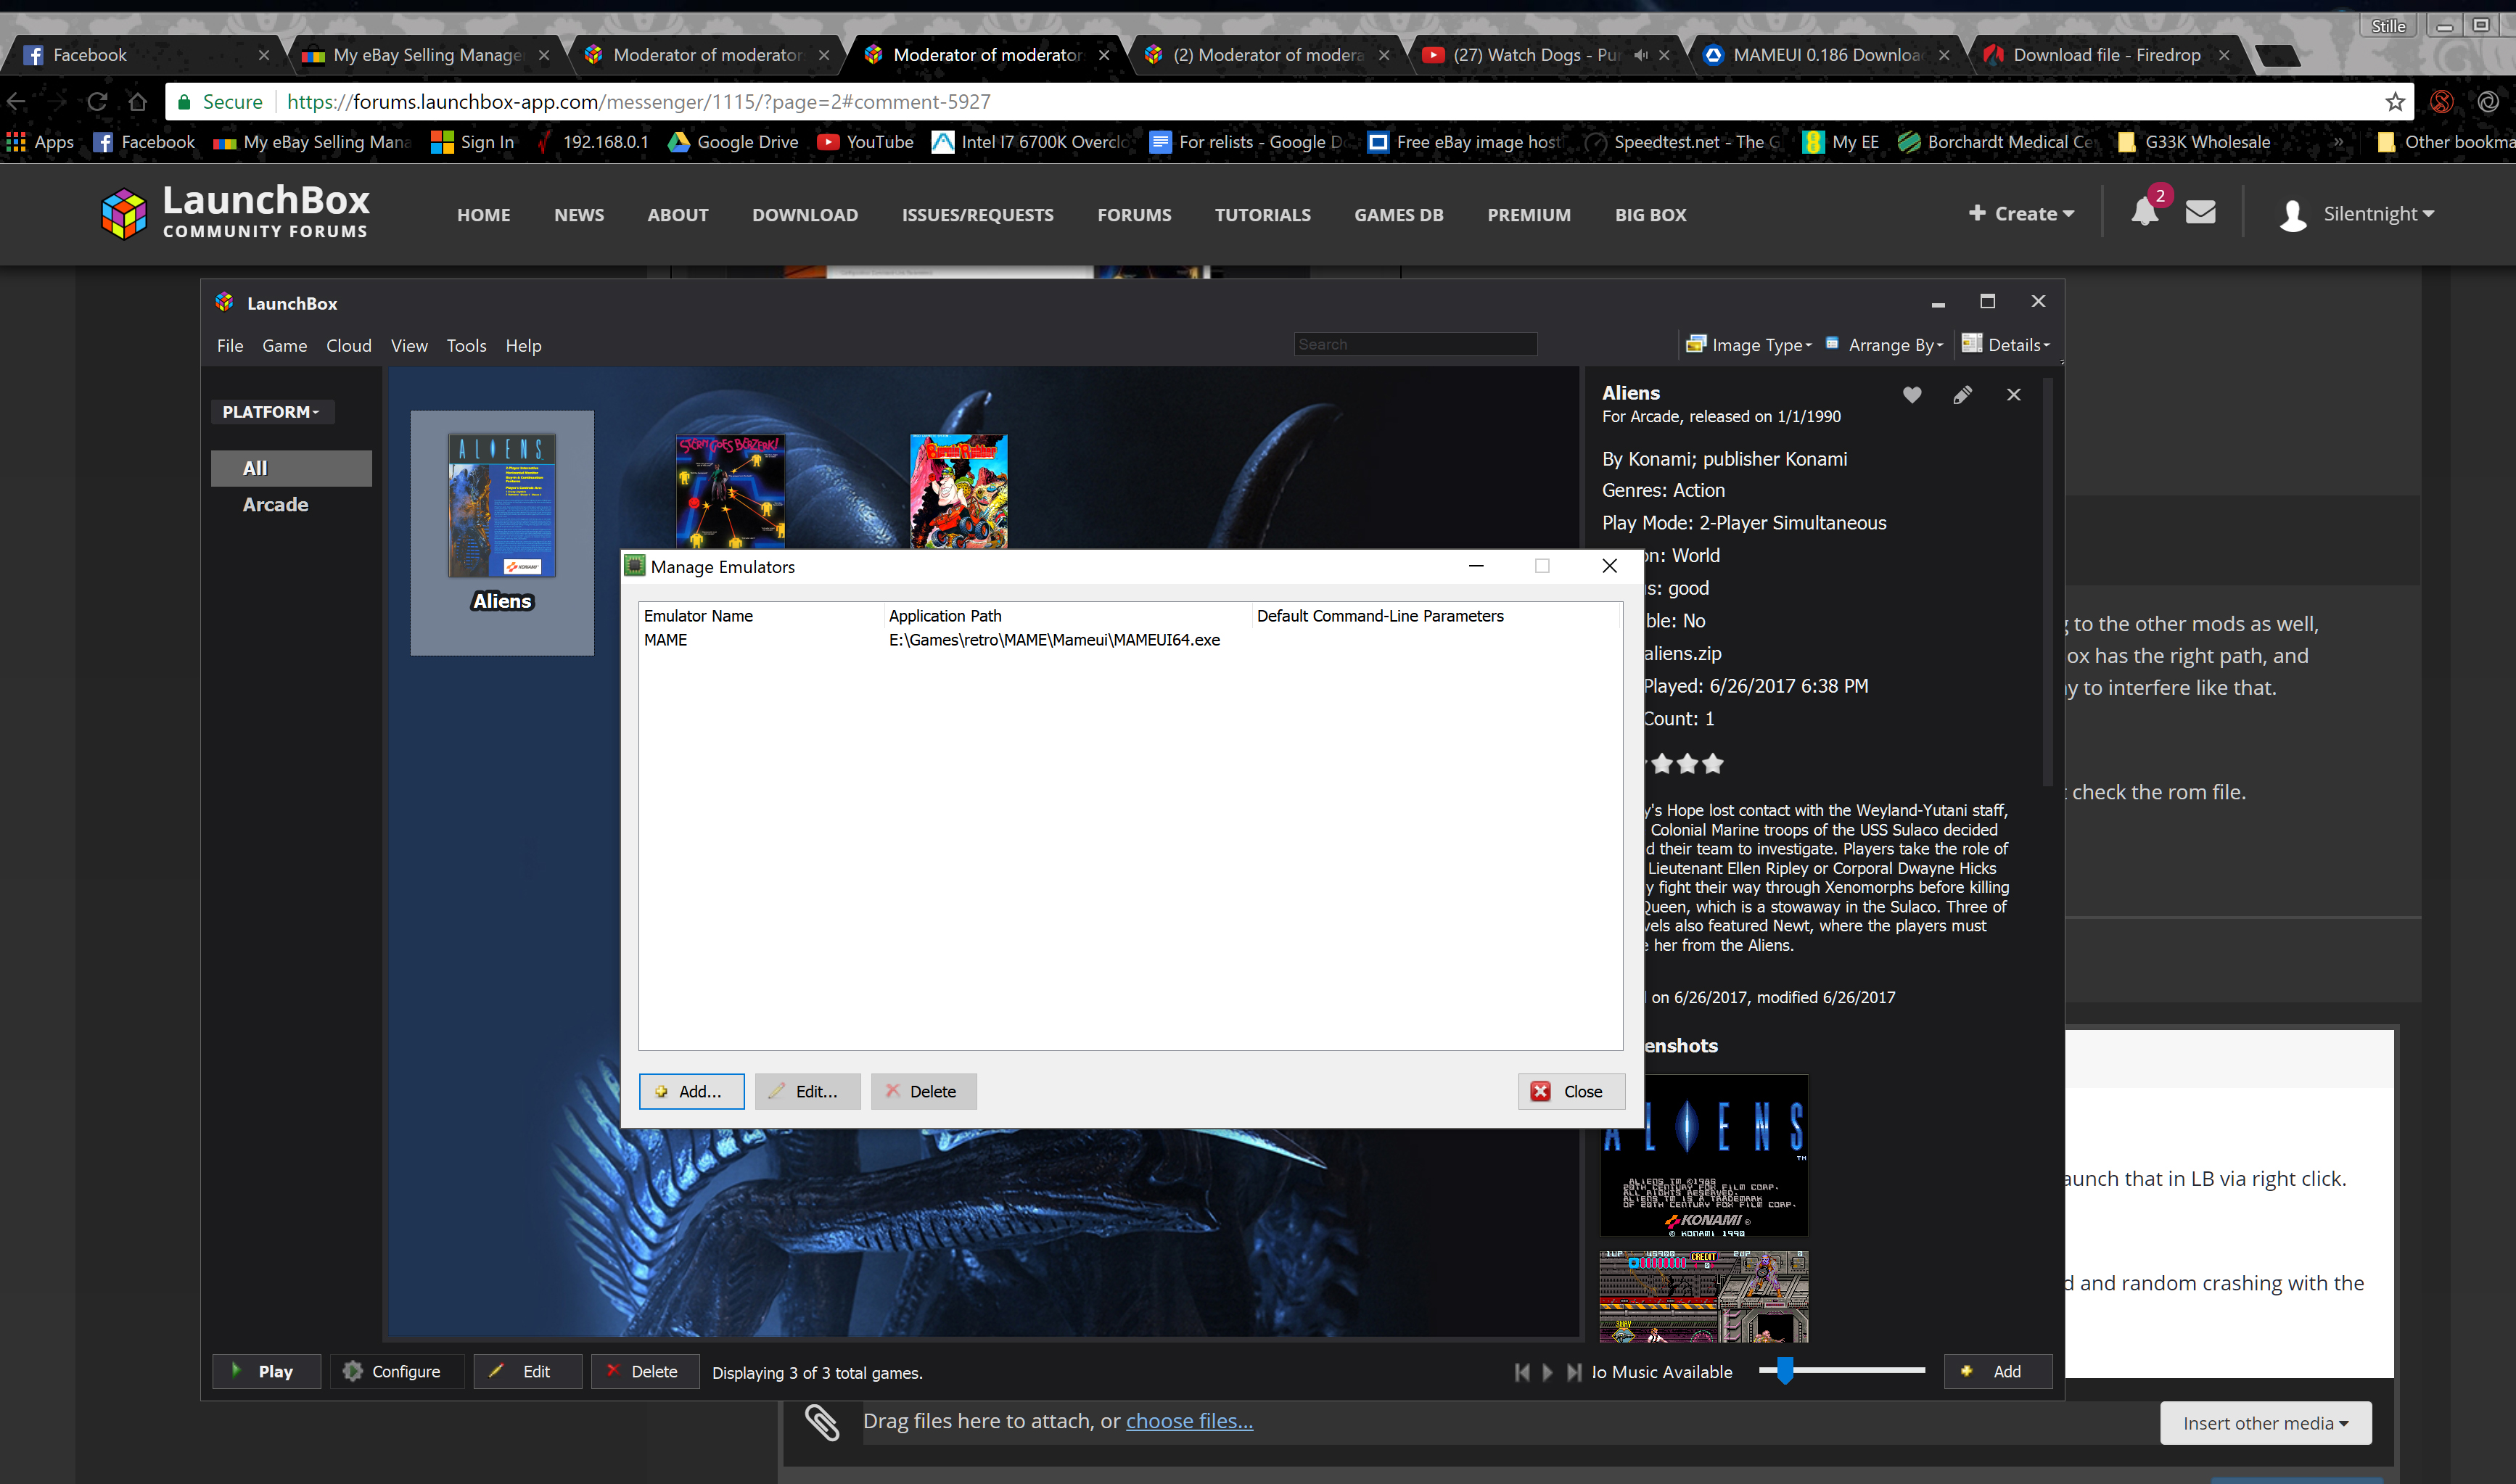The image size is (2516, 1484).
Task: Open forum messages envelope icon
Action: [x=2200, y=212]
